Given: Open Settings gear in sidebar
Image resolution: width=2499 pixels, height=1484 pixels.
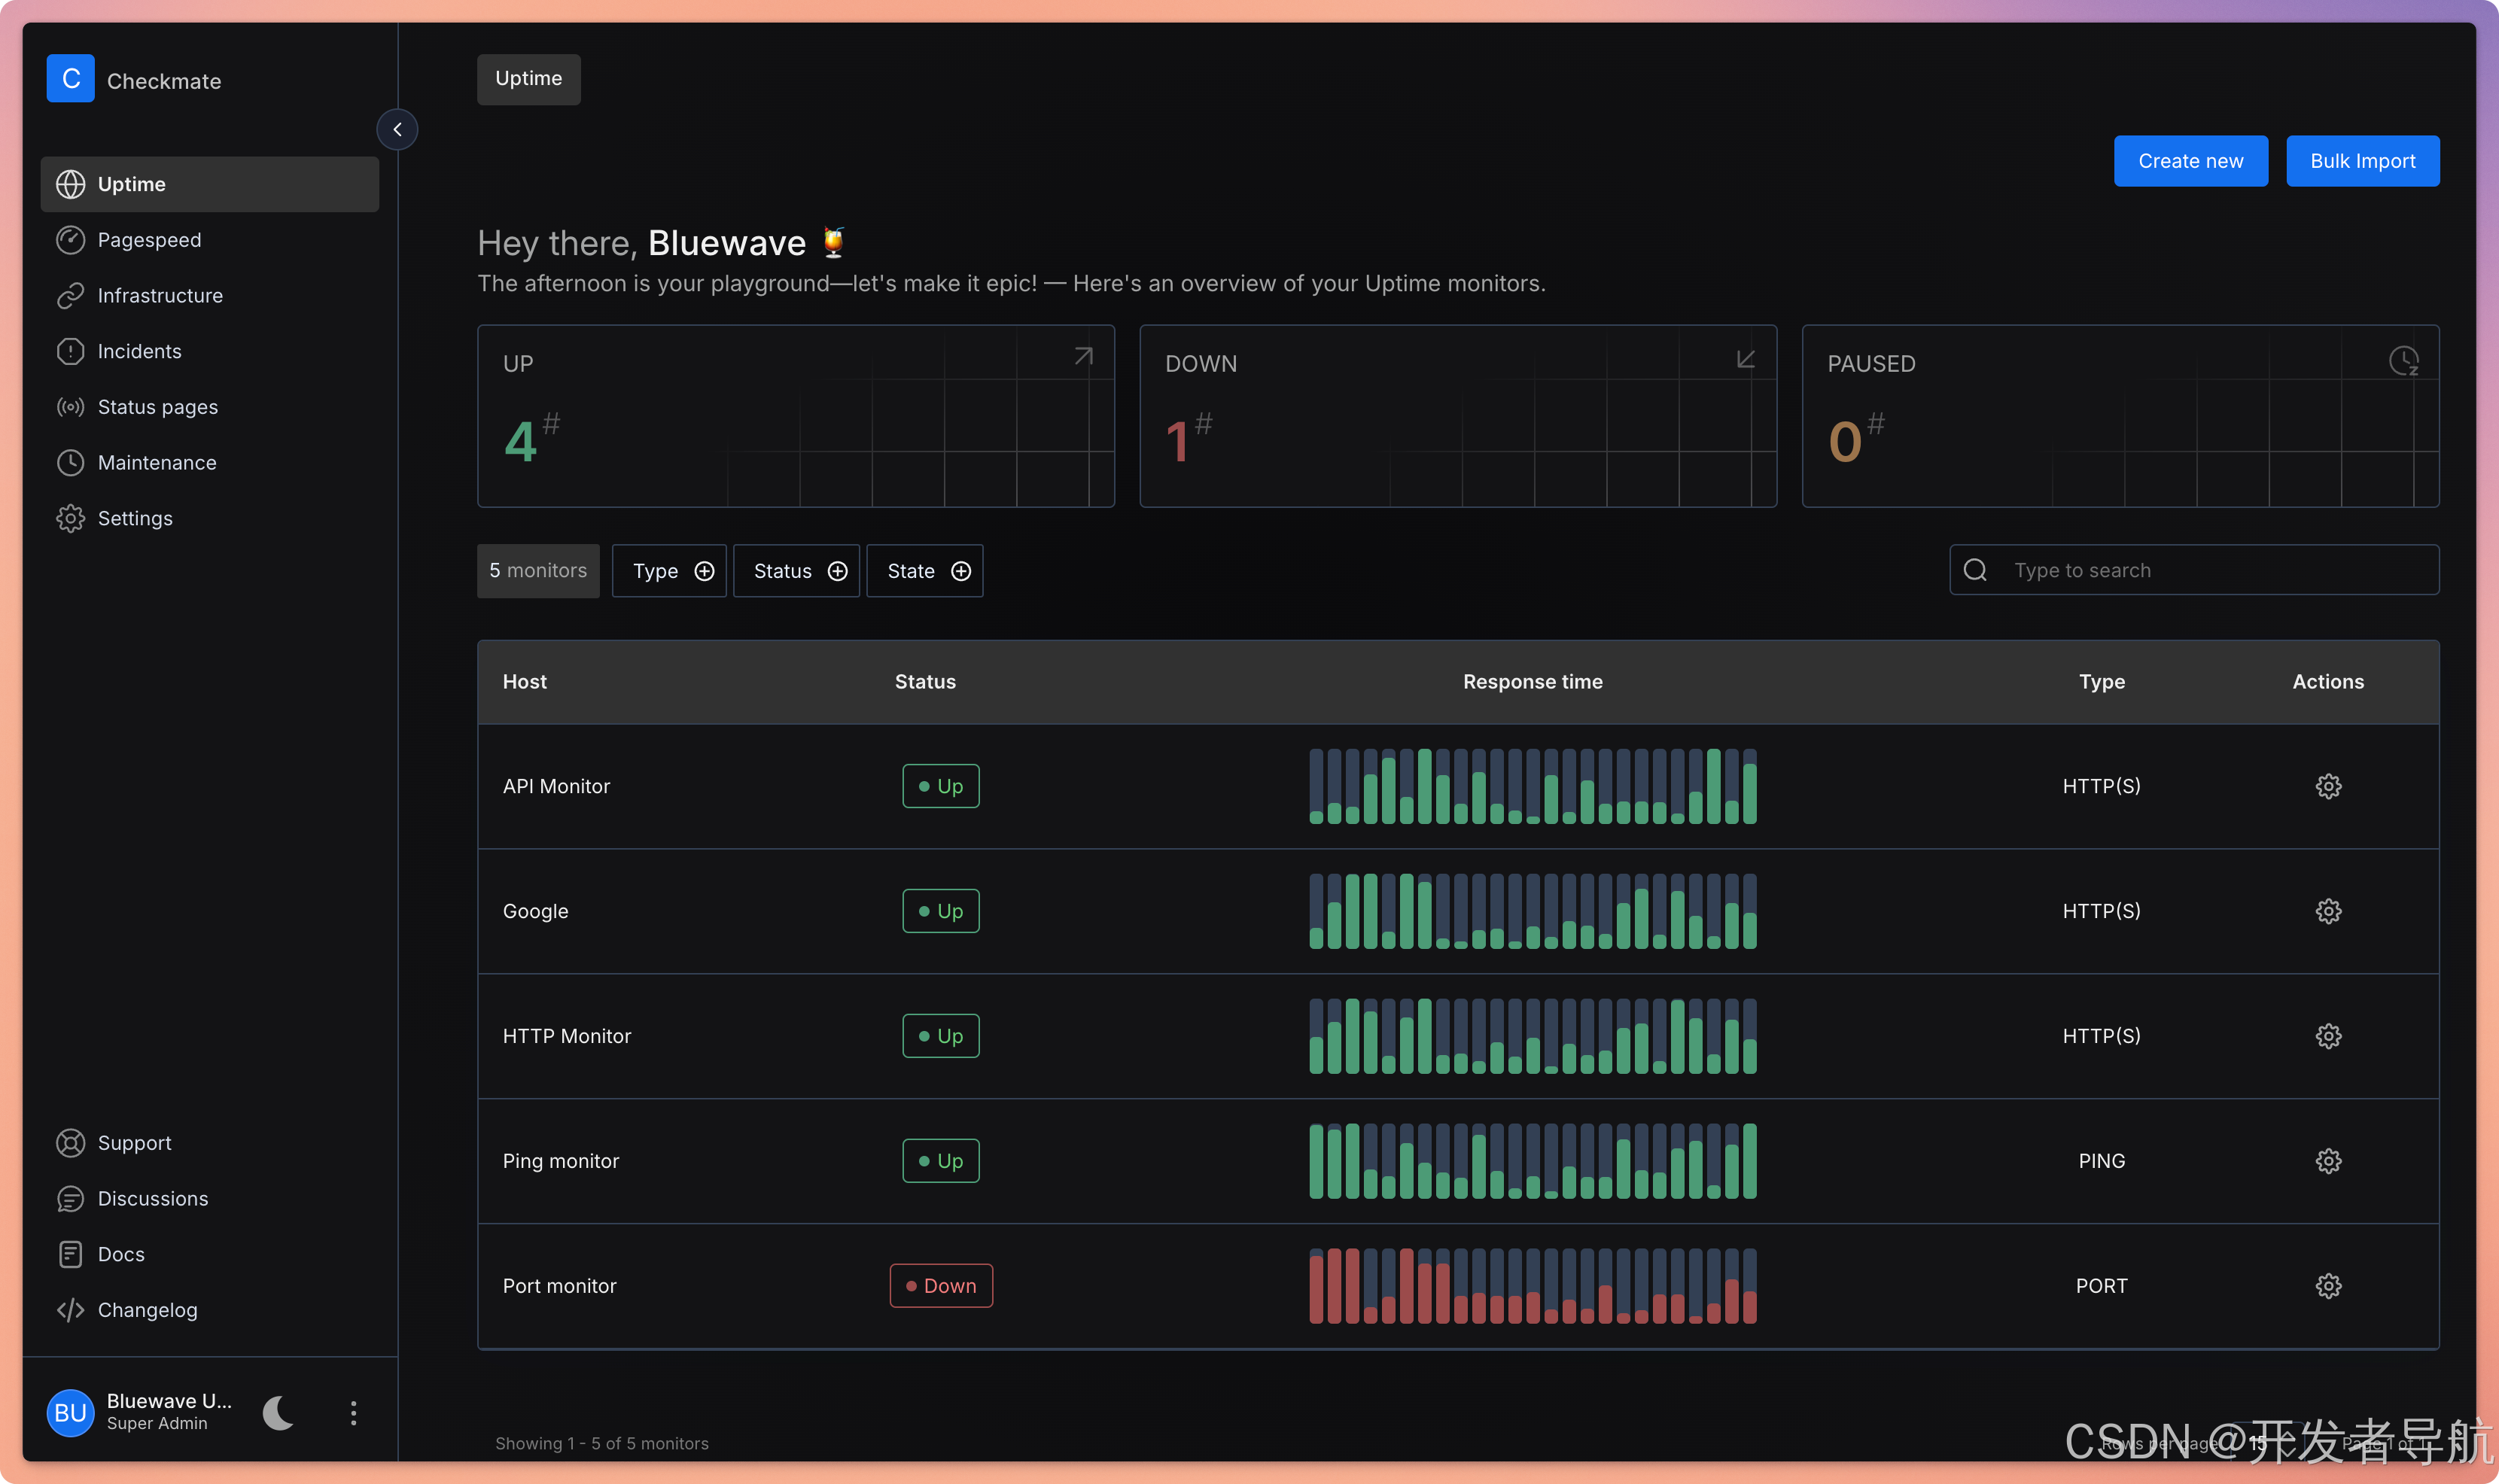Looking at the screenshot, I should (70, 518).
